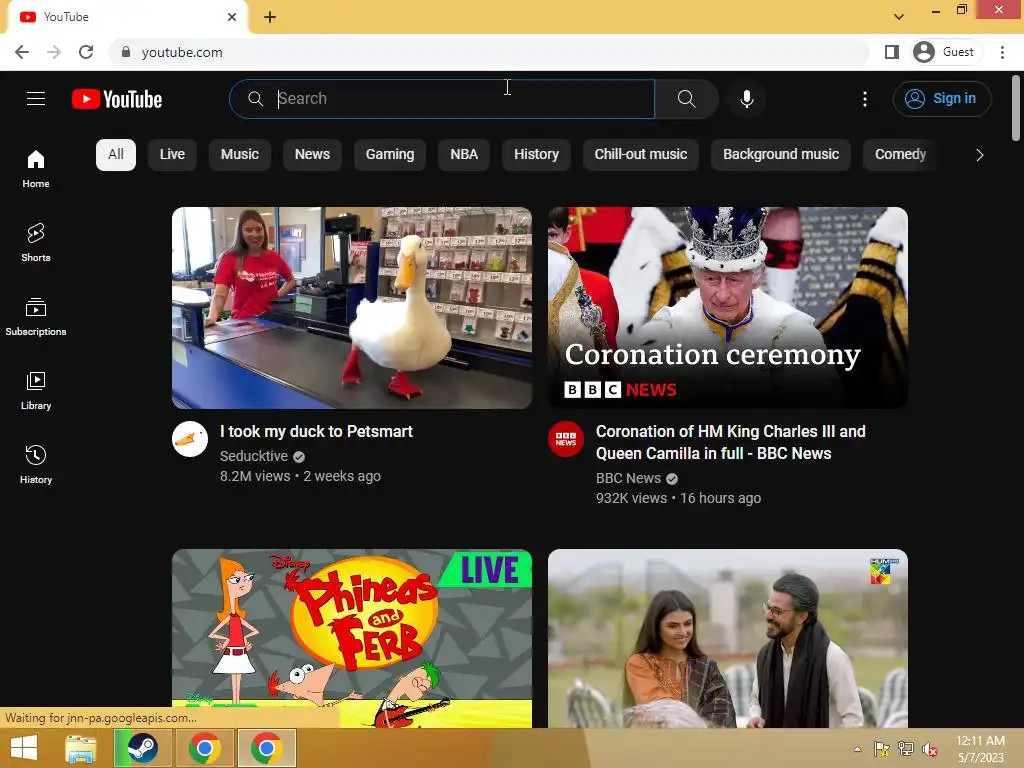Click muted volume tray icon
This screenshot has width=1024, height=768.
coord(929,749)
